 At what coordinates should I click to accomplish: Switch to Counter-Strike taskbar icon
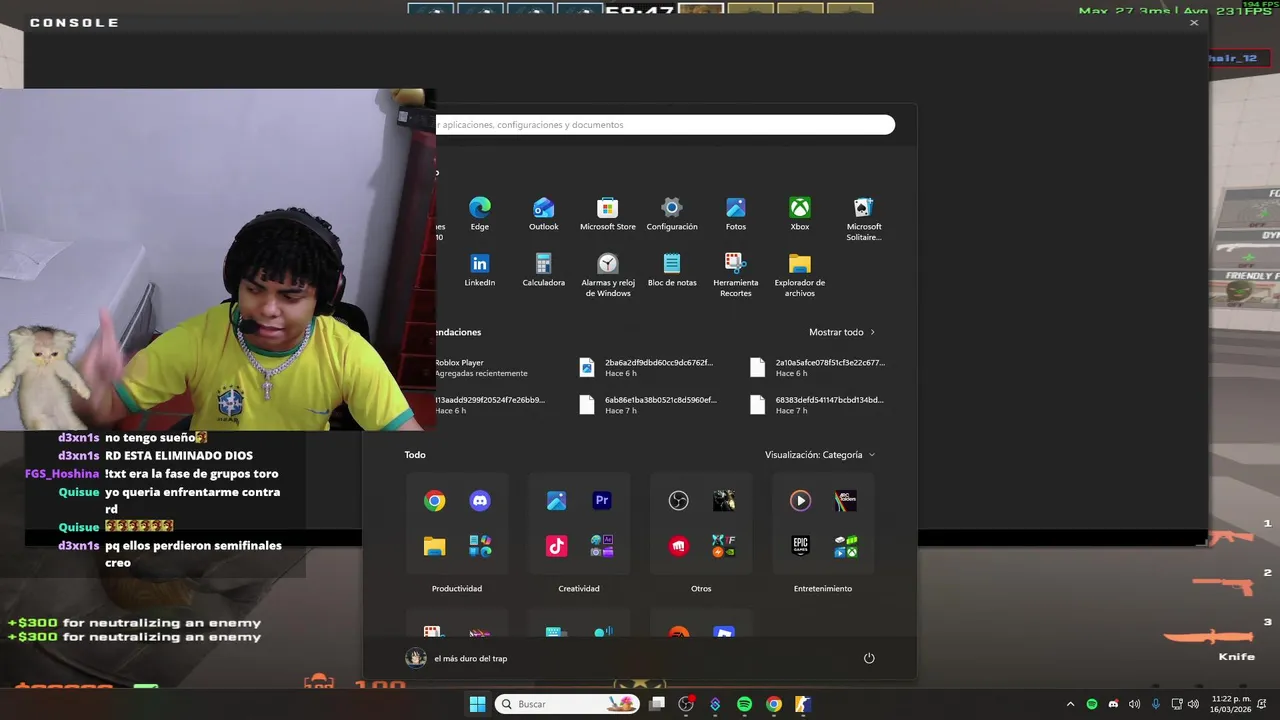(802, 704)
